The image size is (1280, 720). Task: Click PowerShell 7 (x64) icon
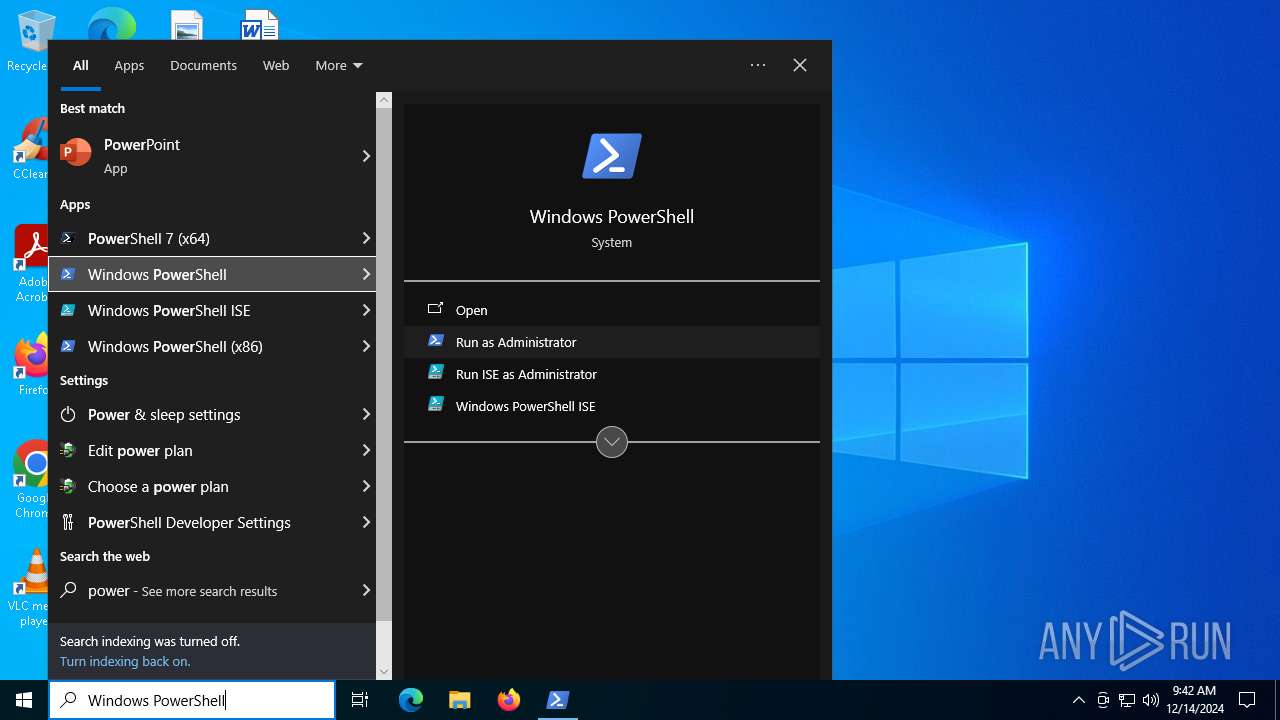tap(68, 238)
